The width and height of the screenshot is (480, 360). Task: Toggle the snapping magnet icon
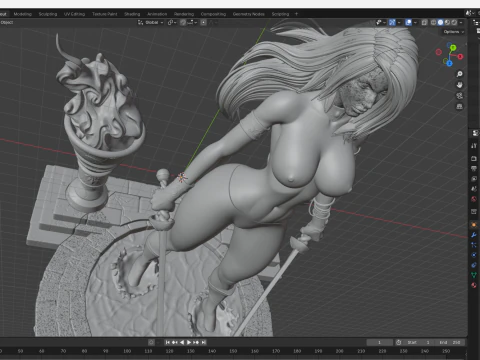(183, 22)
